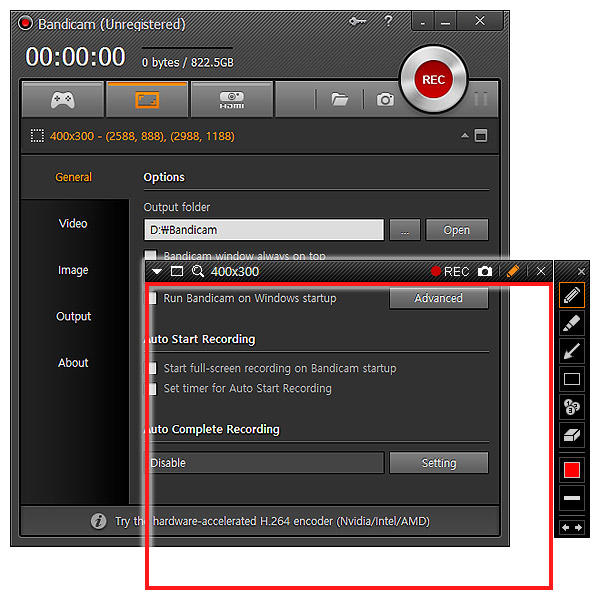Toggle Run Bandicam on Windows startup

(152, 298)
